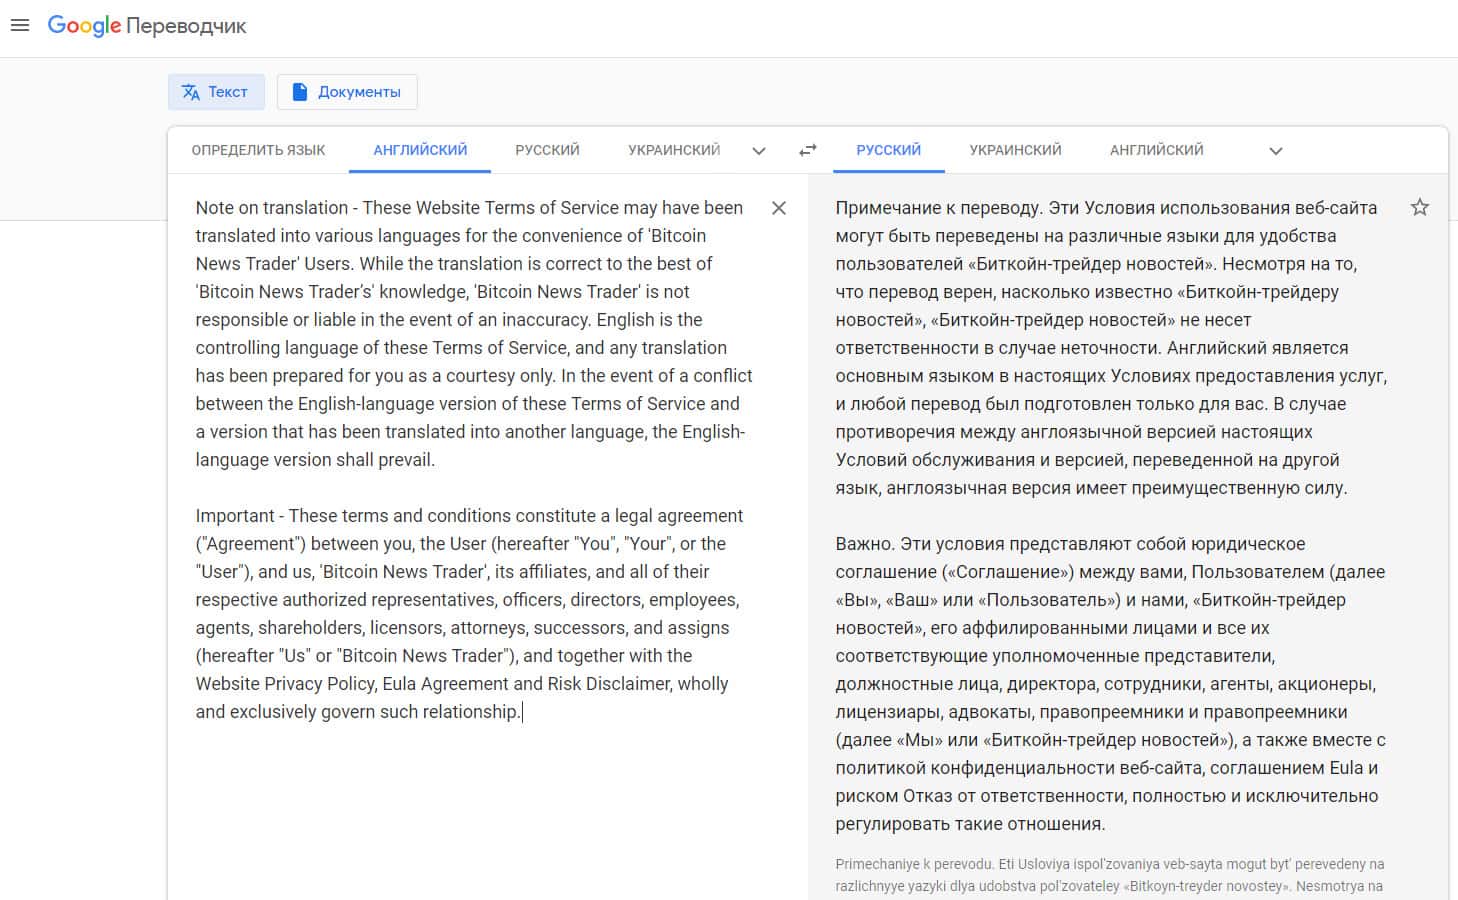Click into the English source text field
Viewport: 1458px width, 900px height.
pos(474,460)
